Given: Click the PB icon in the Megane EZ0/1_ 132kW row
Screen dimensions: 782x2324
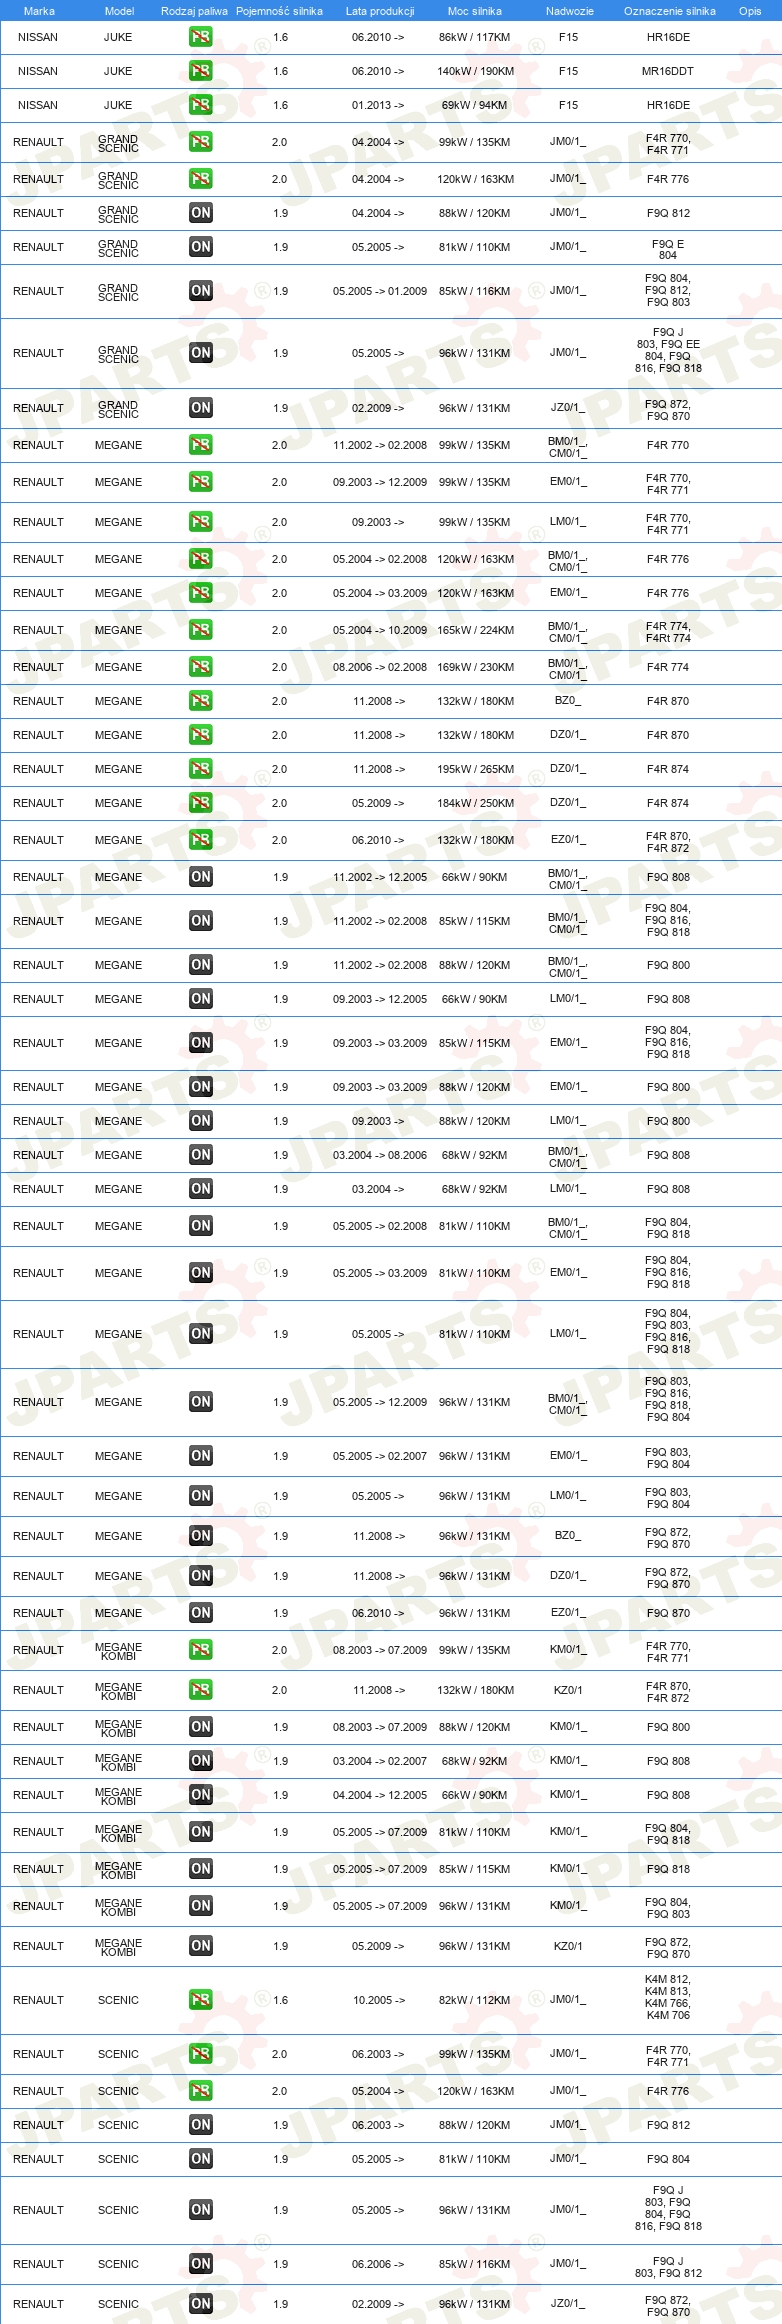Looking at the screenshot, I should tap(201, 840).
